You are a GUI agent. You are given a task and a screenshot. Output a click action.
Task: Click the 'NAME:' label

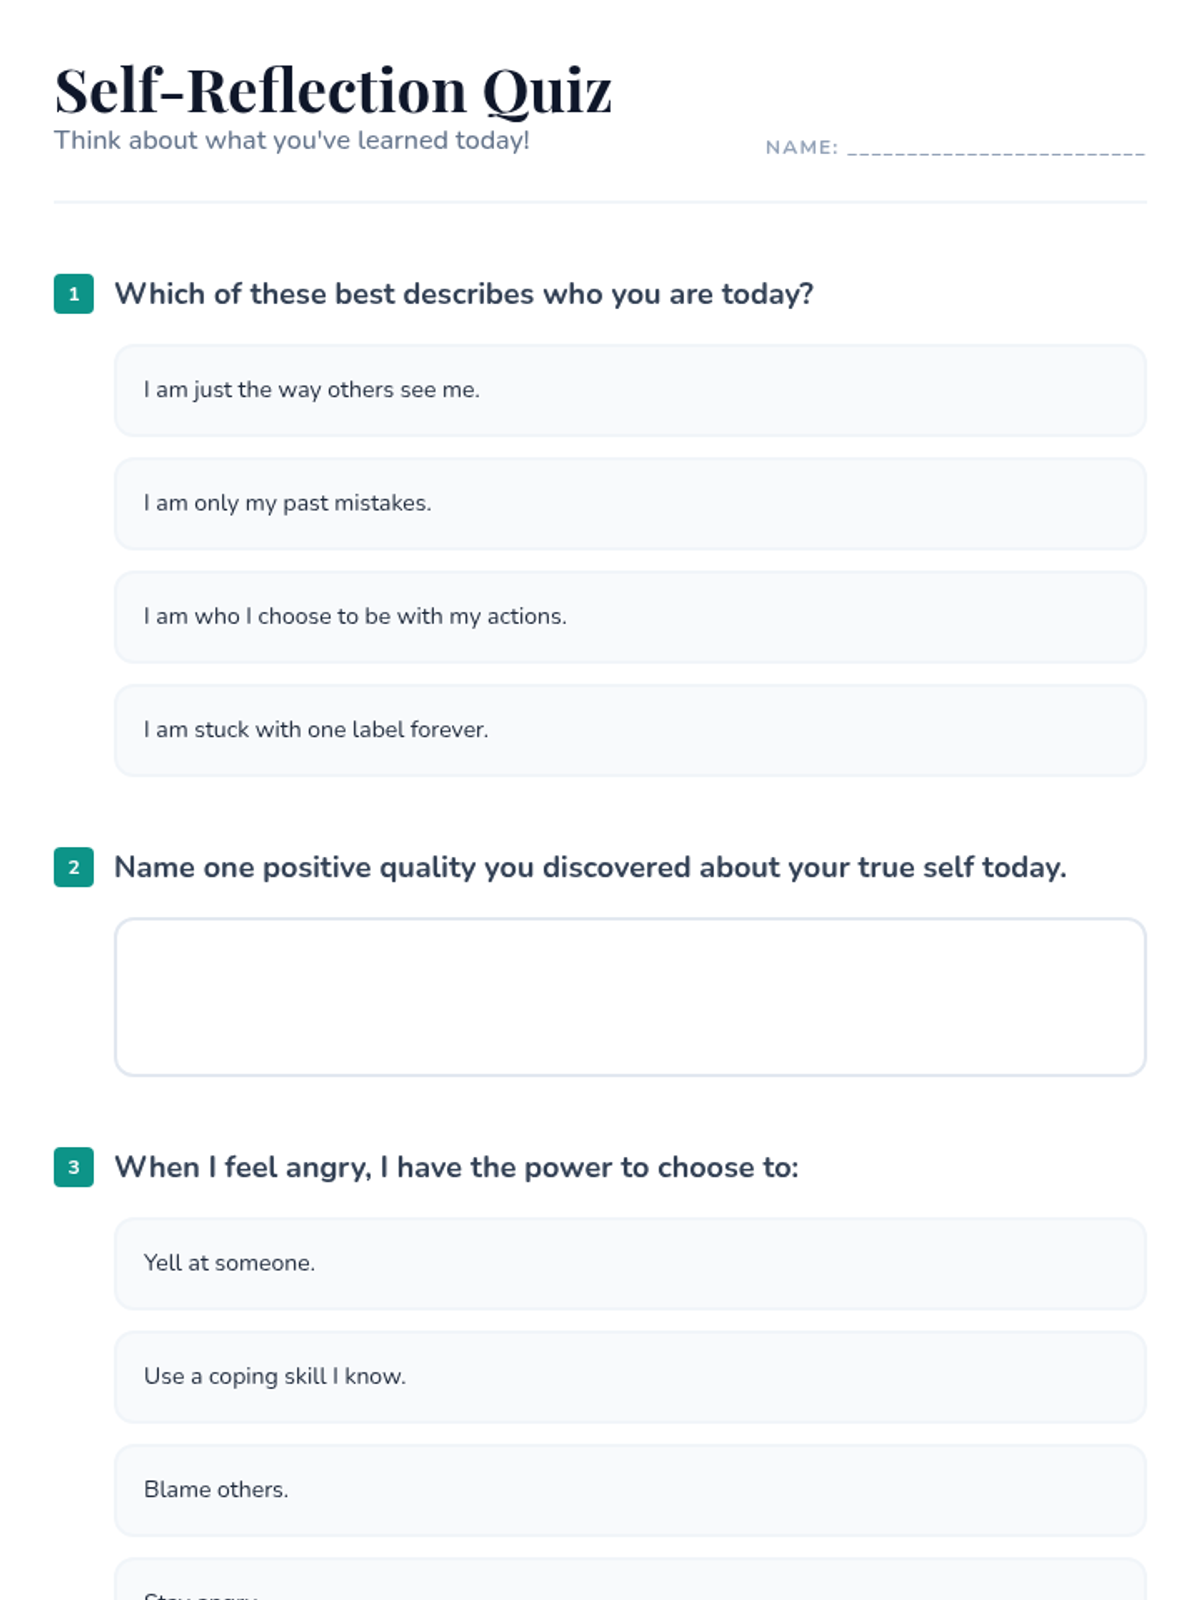pos(801,148)
